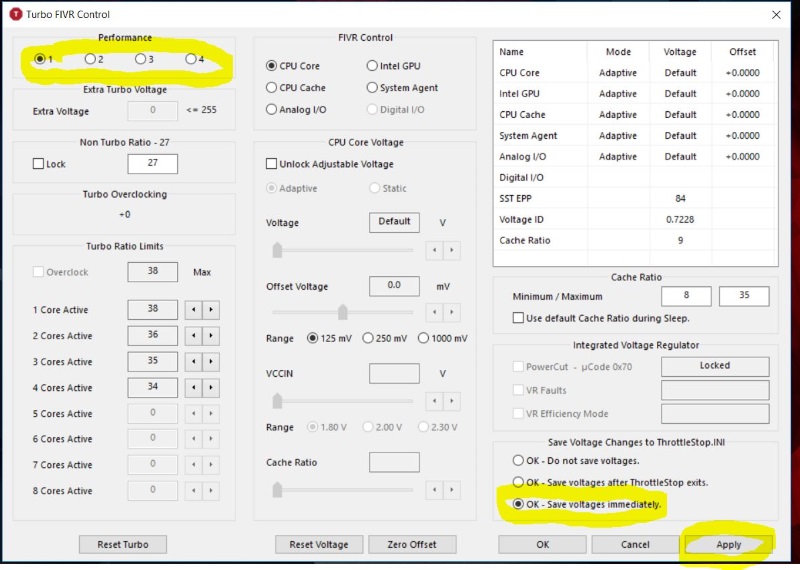Check Use default Cache Ratio during Sleep

coord(518,318)
